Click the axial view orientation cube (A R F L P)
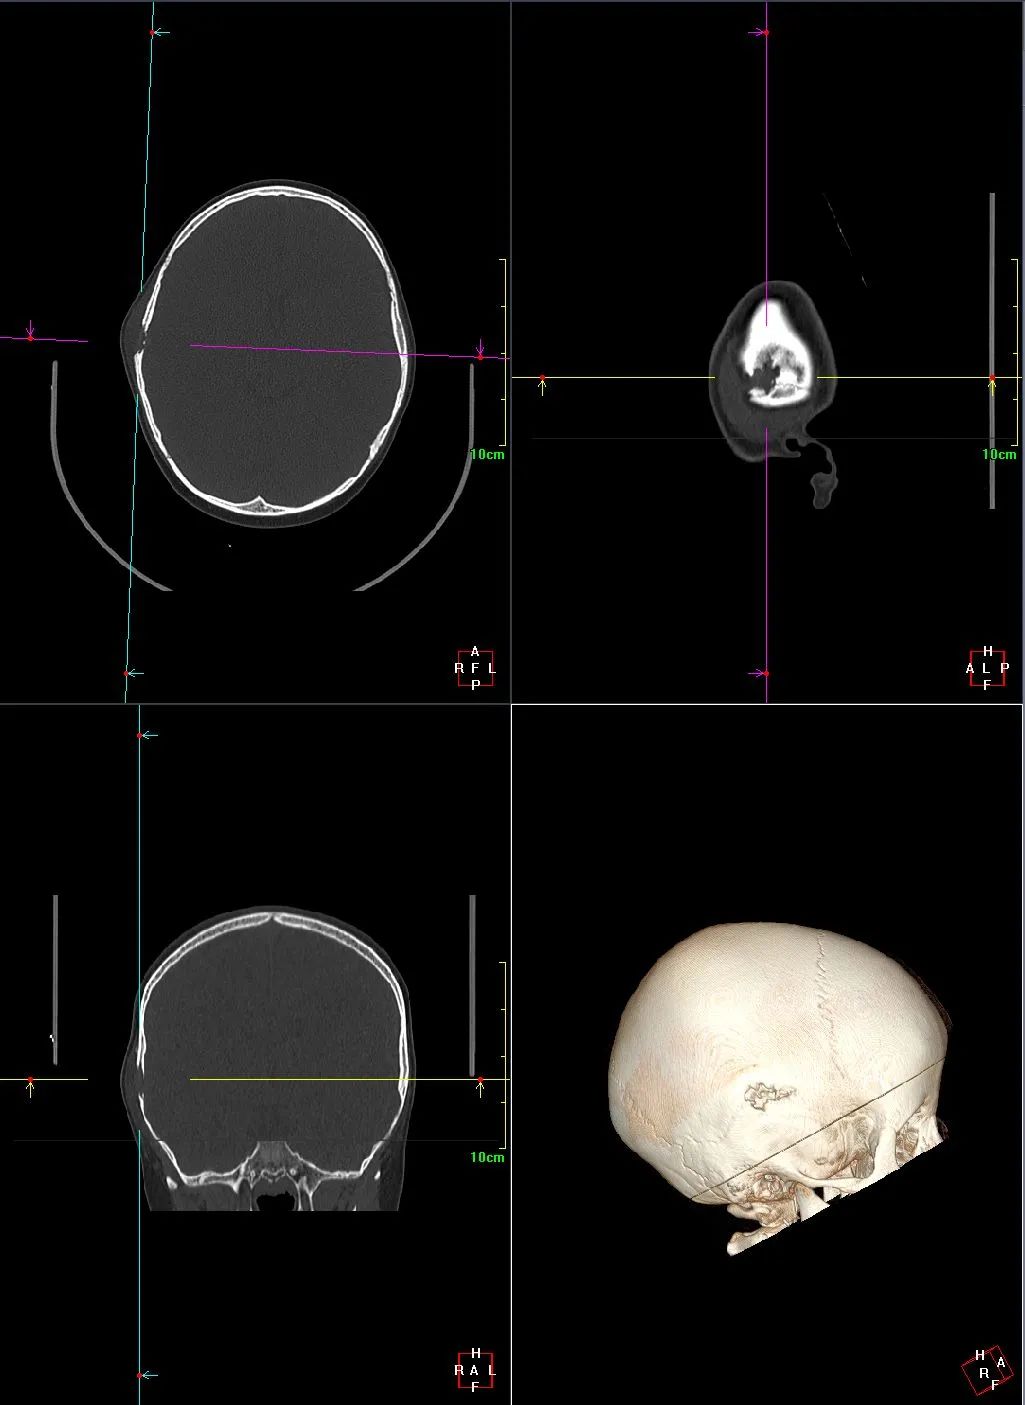Image resolution: width=1025 pixels, height=1405 pixels. tap(475, 668)
